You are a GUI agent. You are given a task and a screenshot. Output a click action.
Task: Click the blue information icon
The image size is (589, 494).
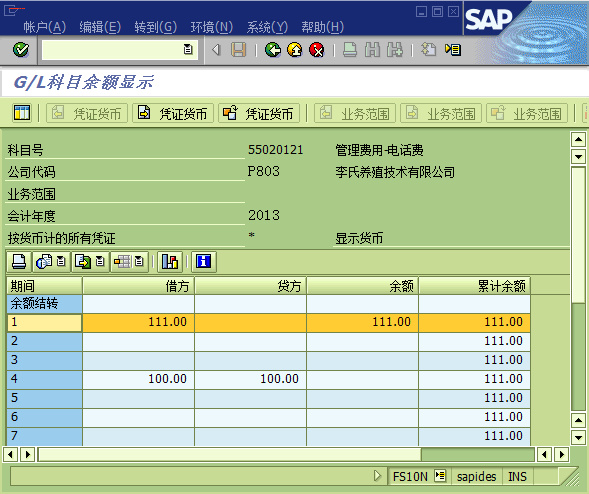pyautogui.click(x=204, y=261)
